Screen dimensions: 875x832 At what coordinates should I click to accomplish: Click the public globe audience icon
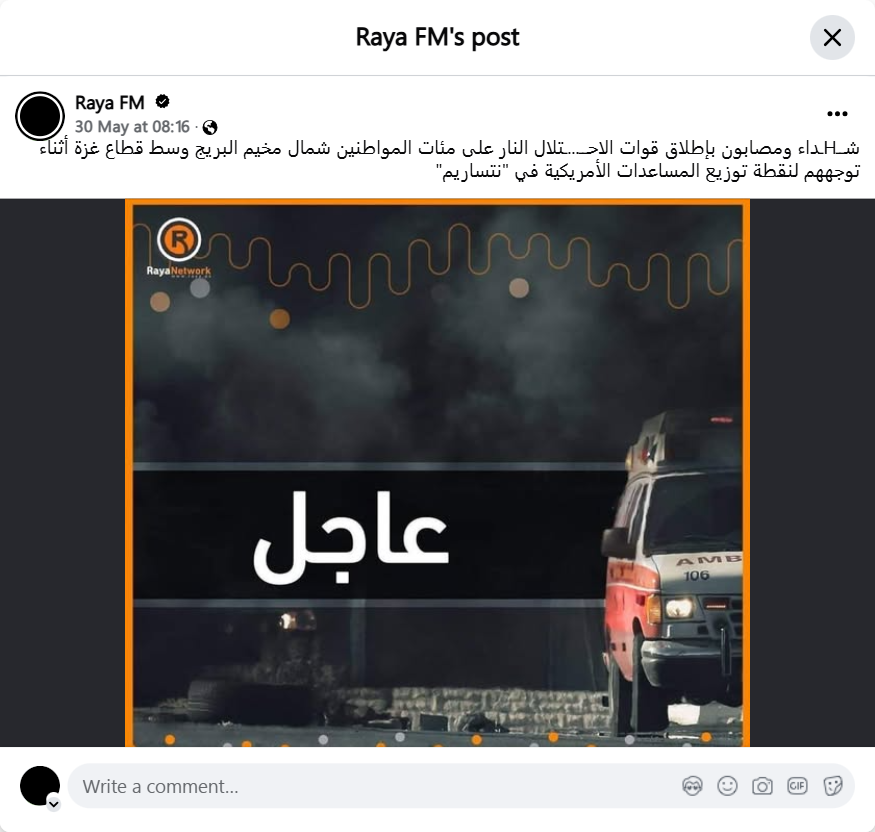point(210,127)
